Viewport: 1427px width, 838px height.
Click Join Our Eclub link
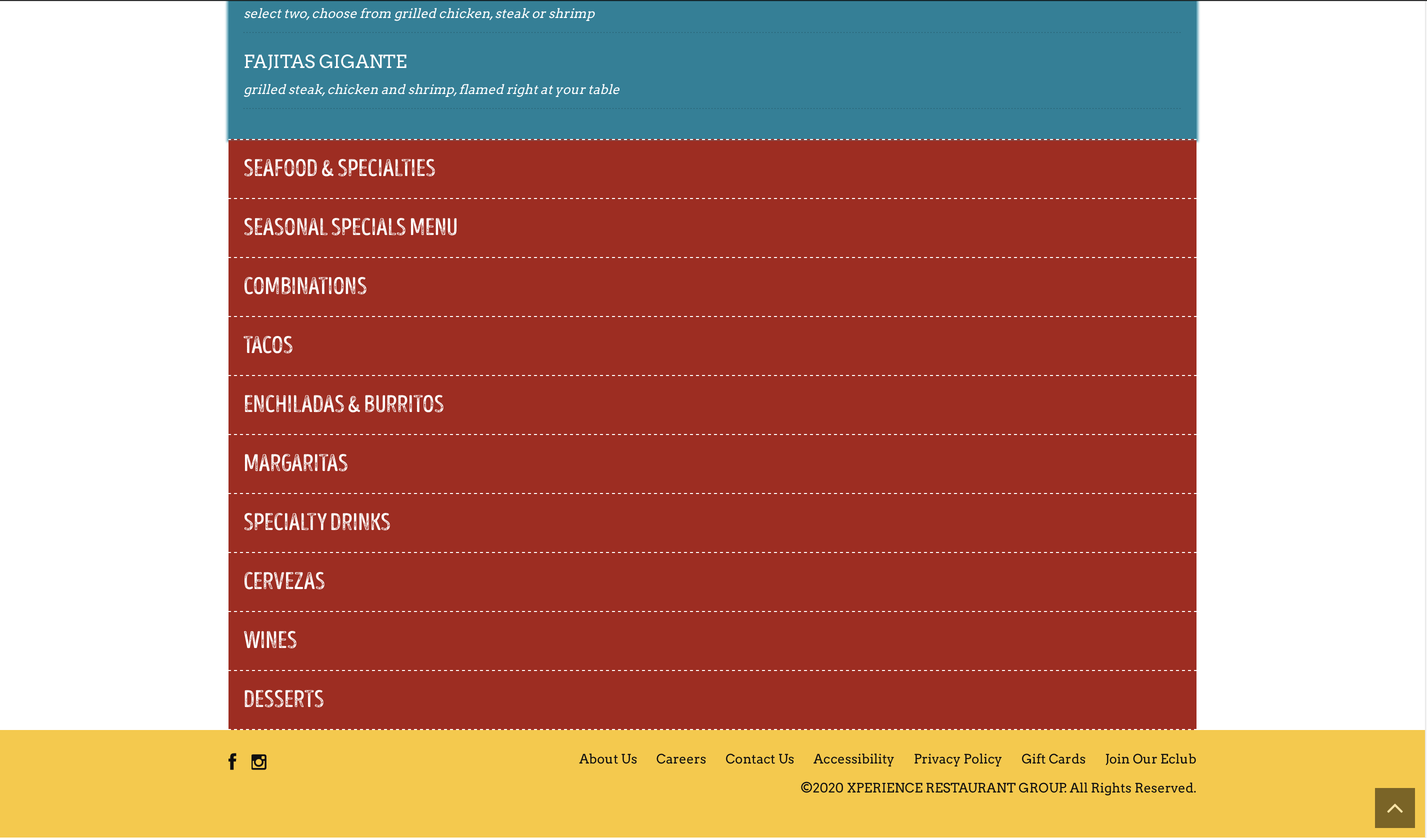tap(1150, 759)
